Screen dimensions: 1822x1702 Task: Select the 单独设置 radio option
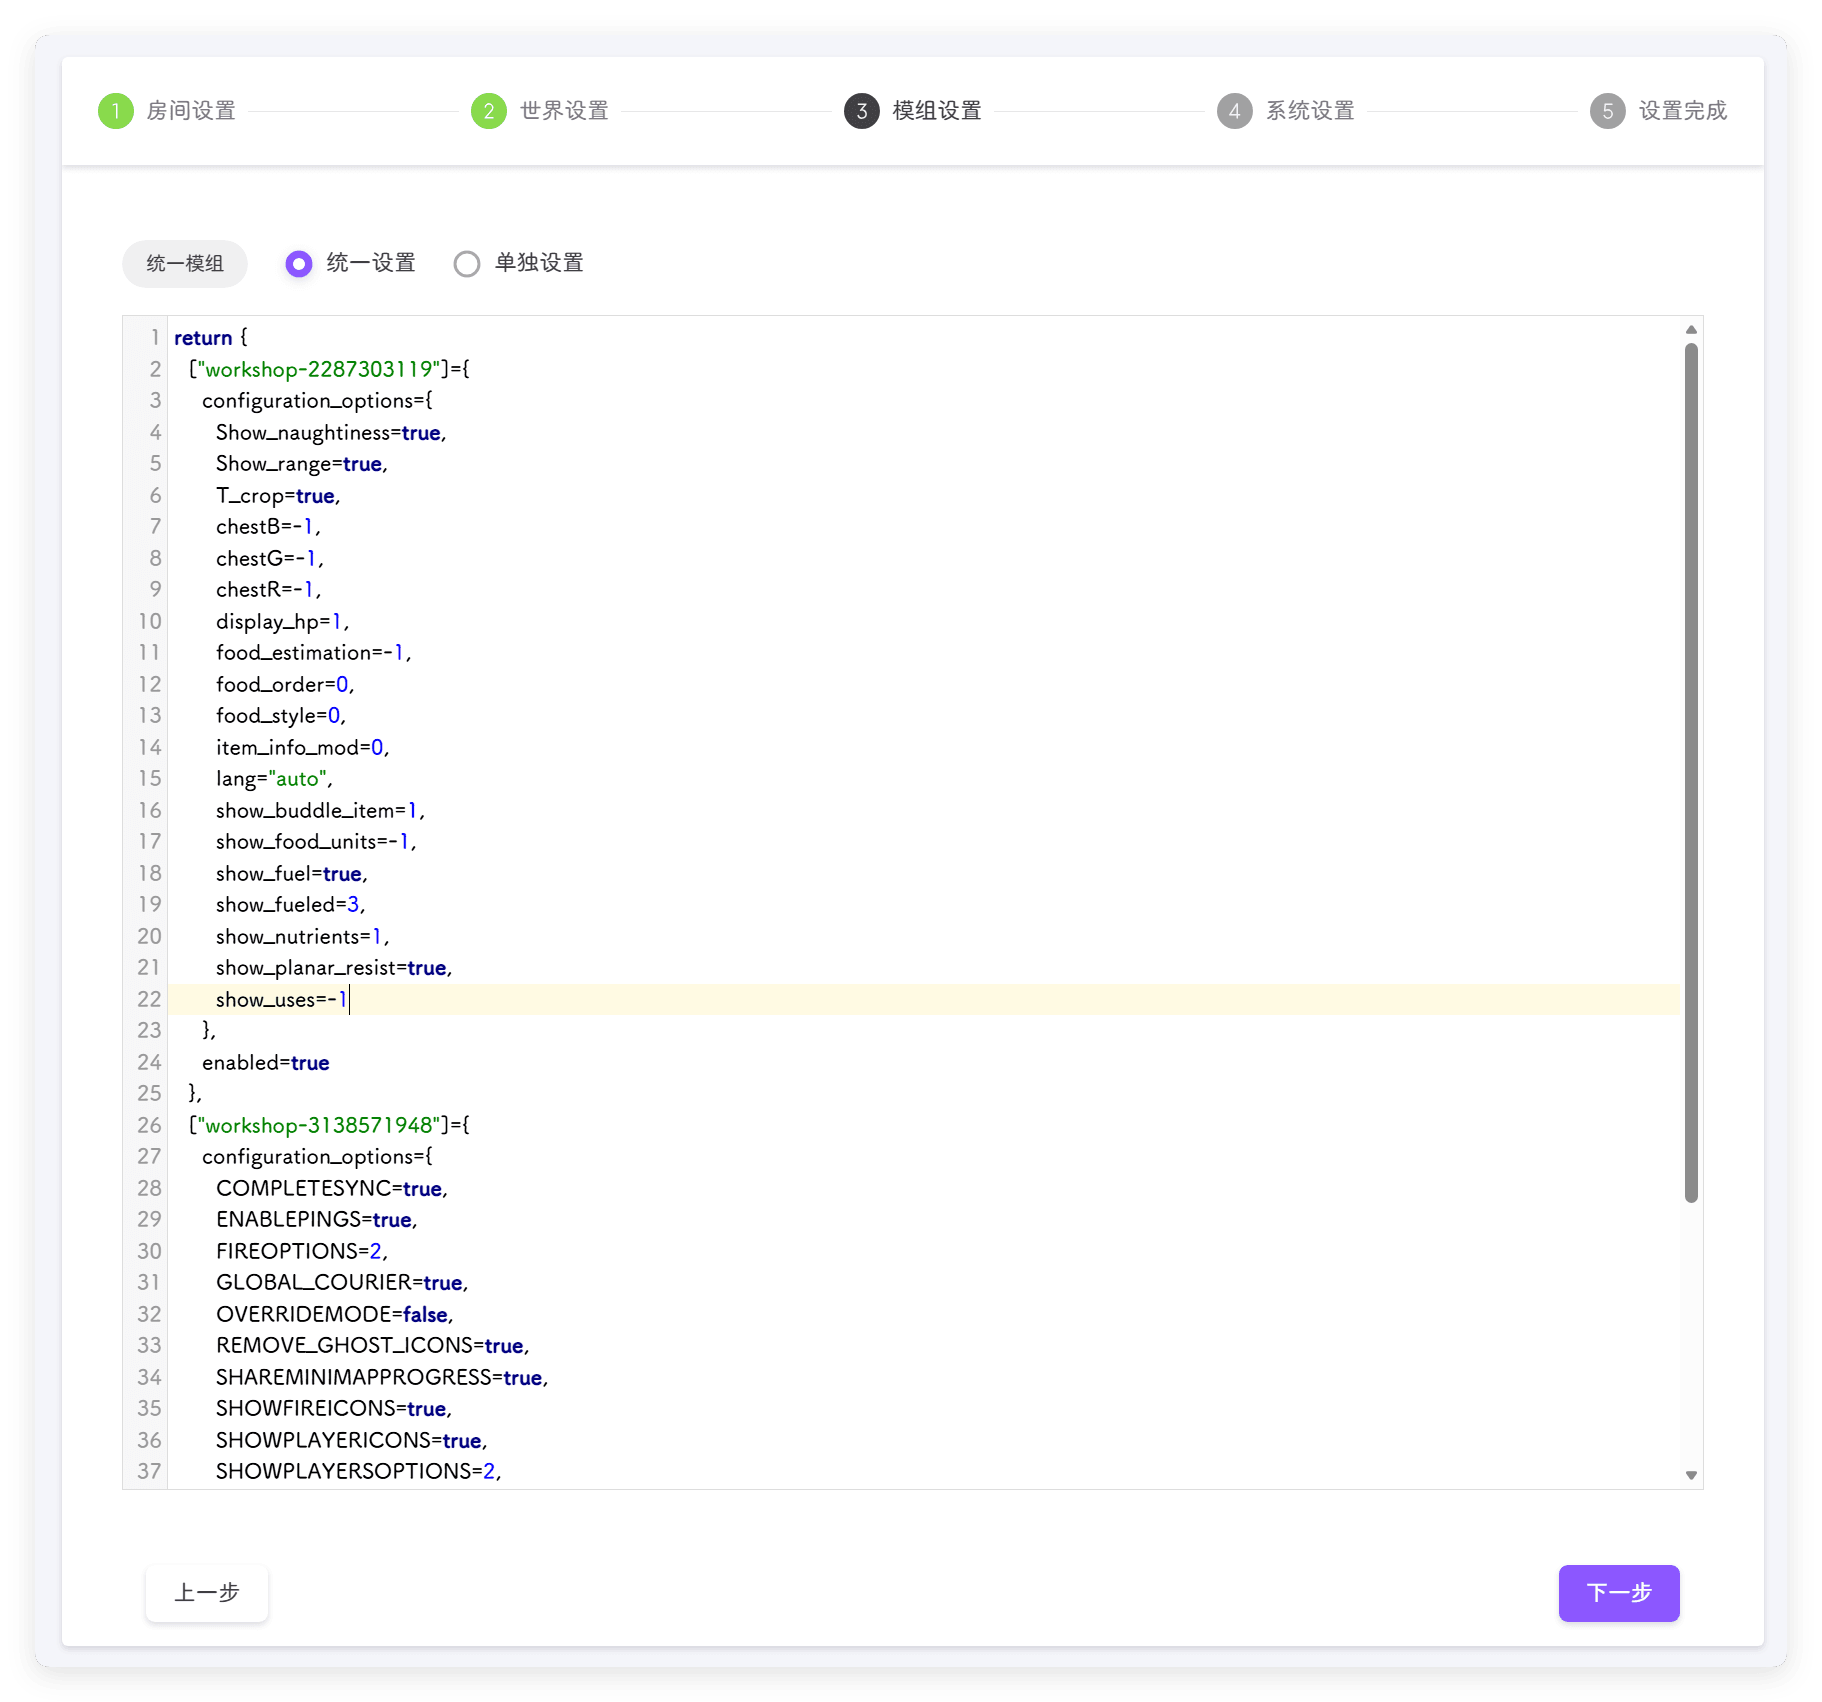(x=467, y=264)
